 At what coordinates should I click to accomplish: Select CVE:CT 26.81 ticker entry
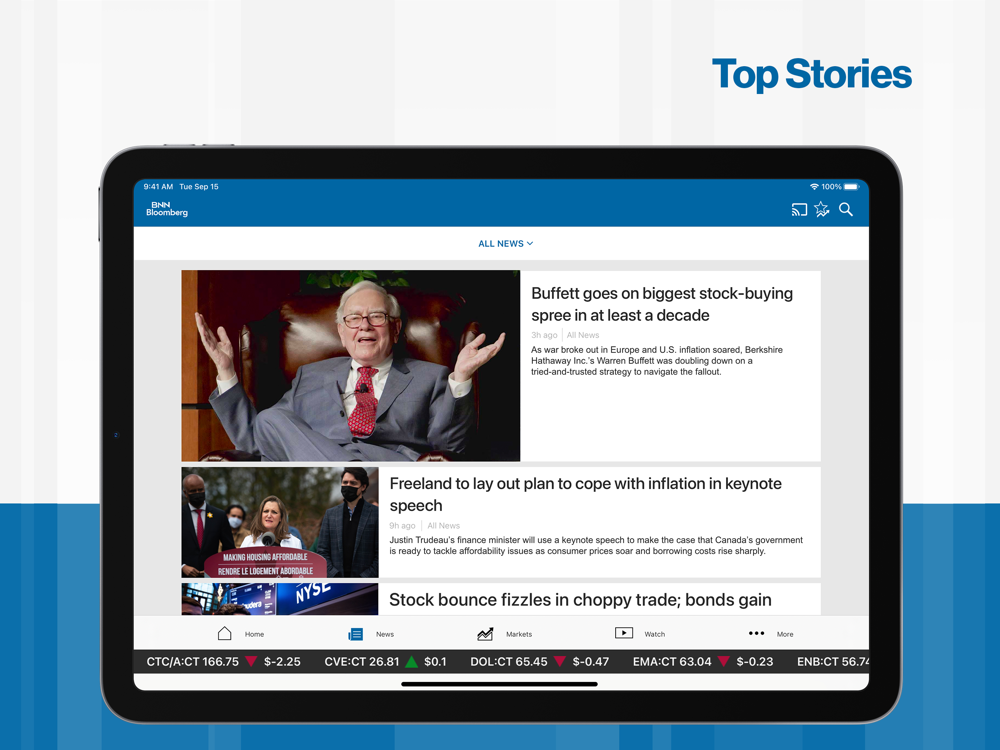coord(385,662)
